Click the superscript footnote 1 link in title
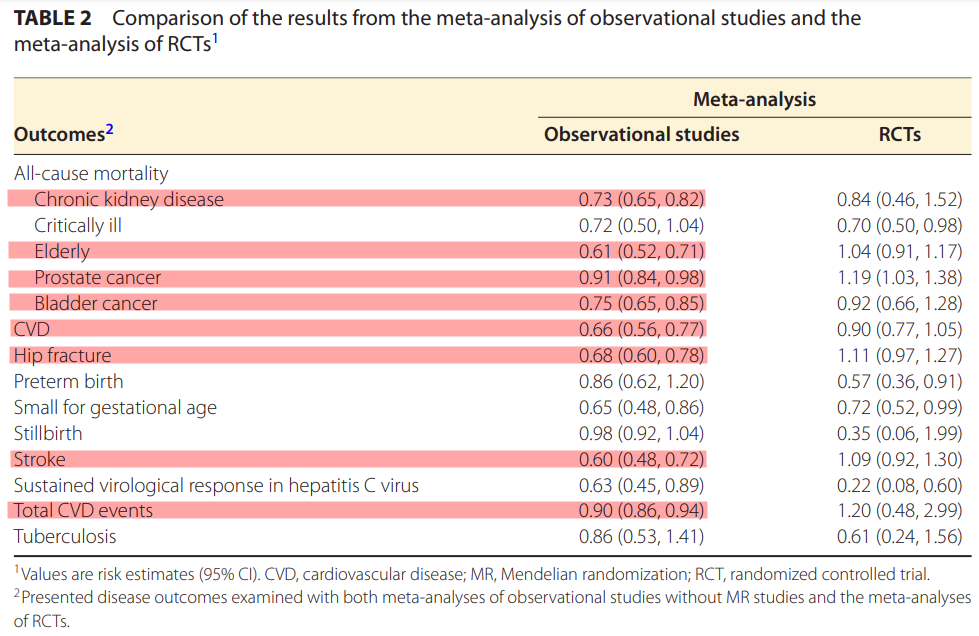Image resolution: width=979 pixels, height=636 pixels. coord(215,41)
